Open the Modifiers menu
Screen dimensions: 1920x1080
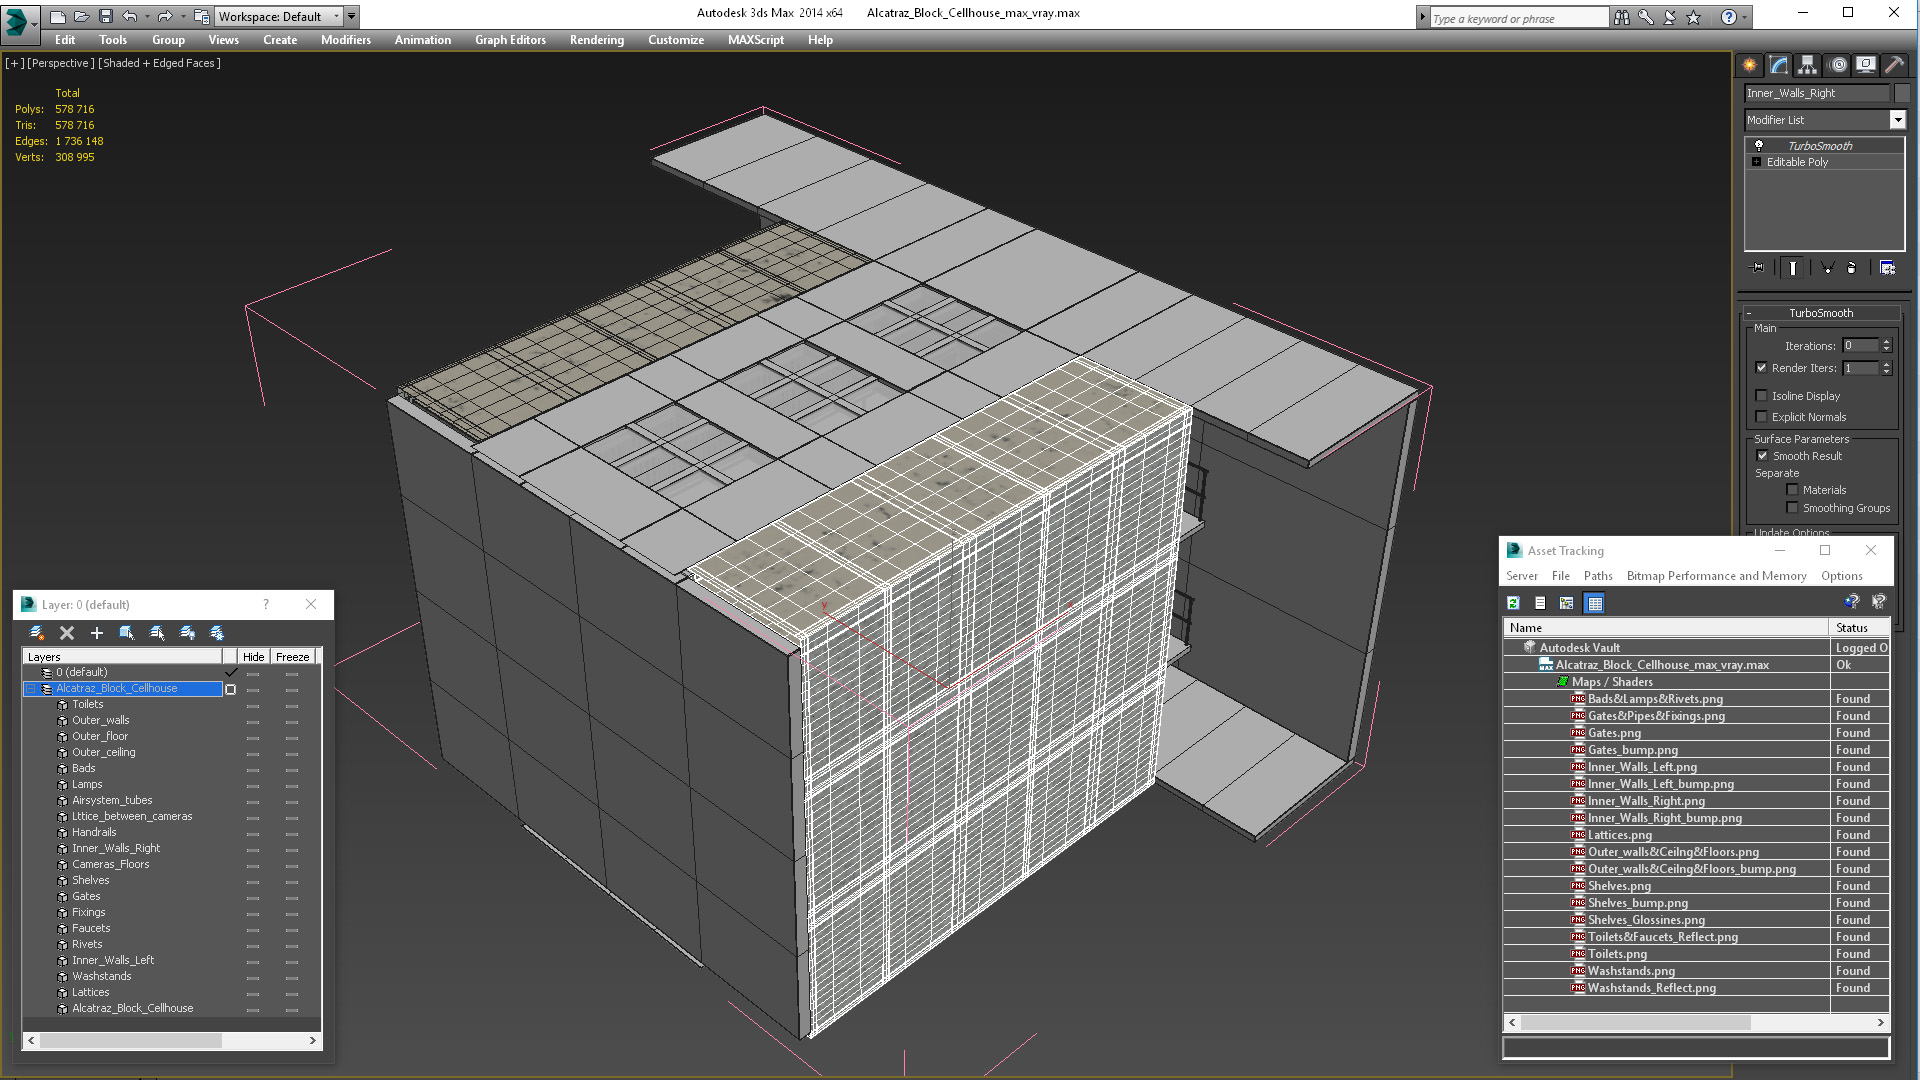(346, 40)
